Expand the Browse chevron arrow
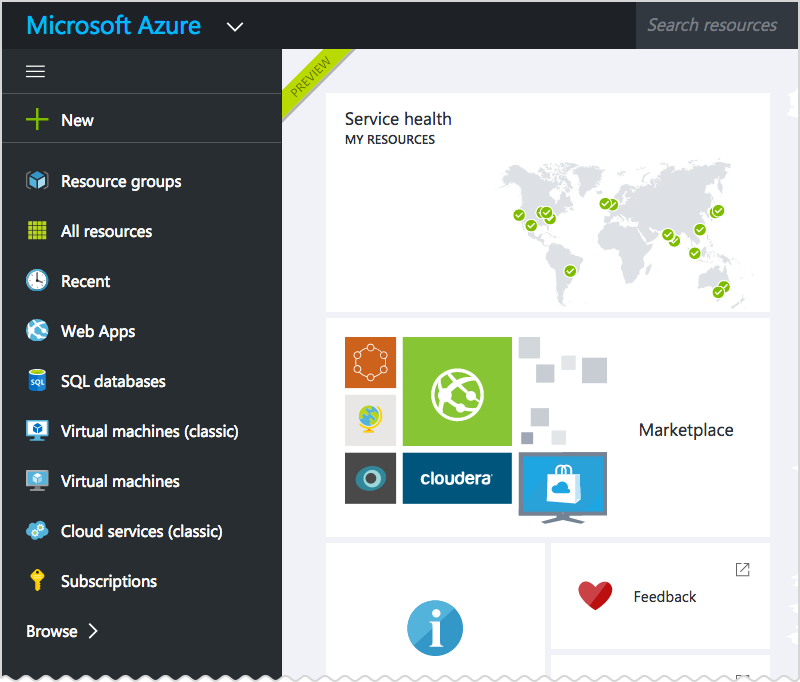The width and height of the screenshot is (800, 682). 93,631
